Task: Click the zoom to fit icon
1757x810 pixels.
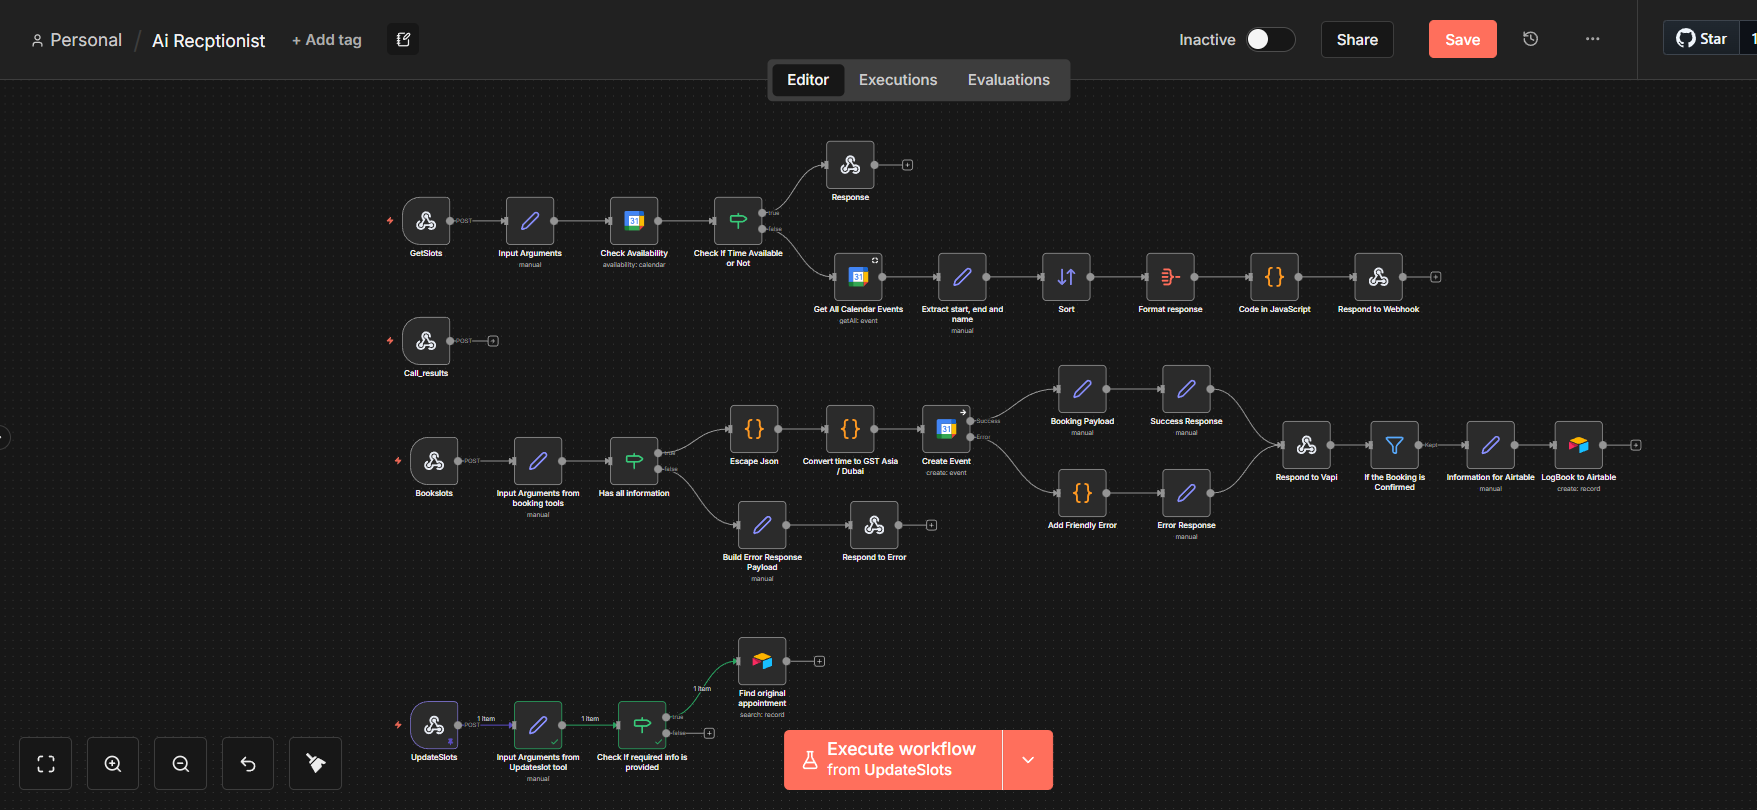Action: (x=46, y=764)
